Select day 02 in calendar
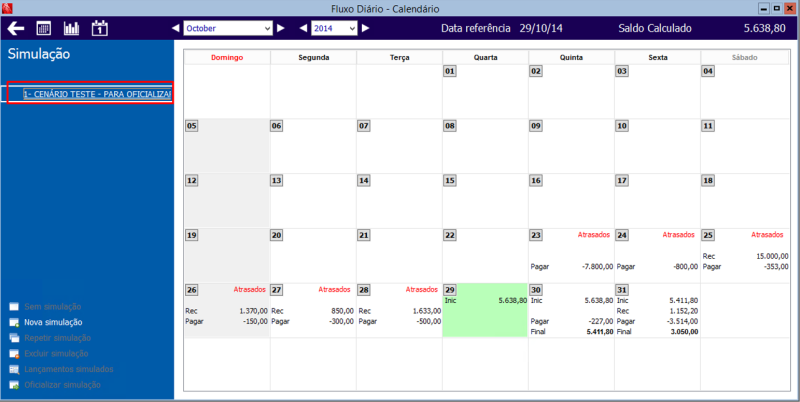 click(x=536, y=71)
